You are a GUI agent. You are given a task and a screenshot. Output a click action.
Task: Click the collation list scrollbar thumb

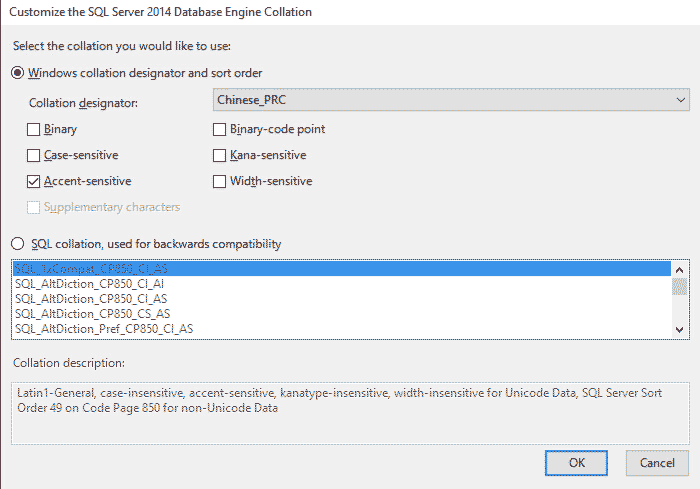680,288
